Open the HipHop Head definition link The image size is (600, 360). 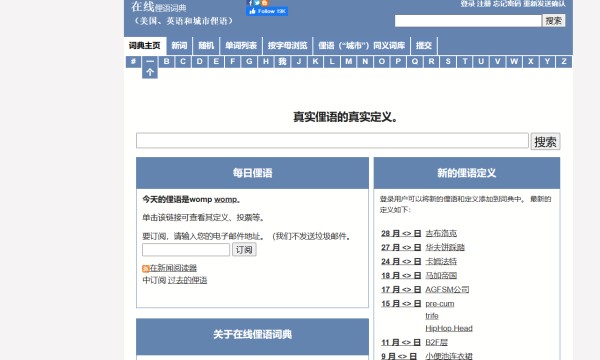pos(449,328)
